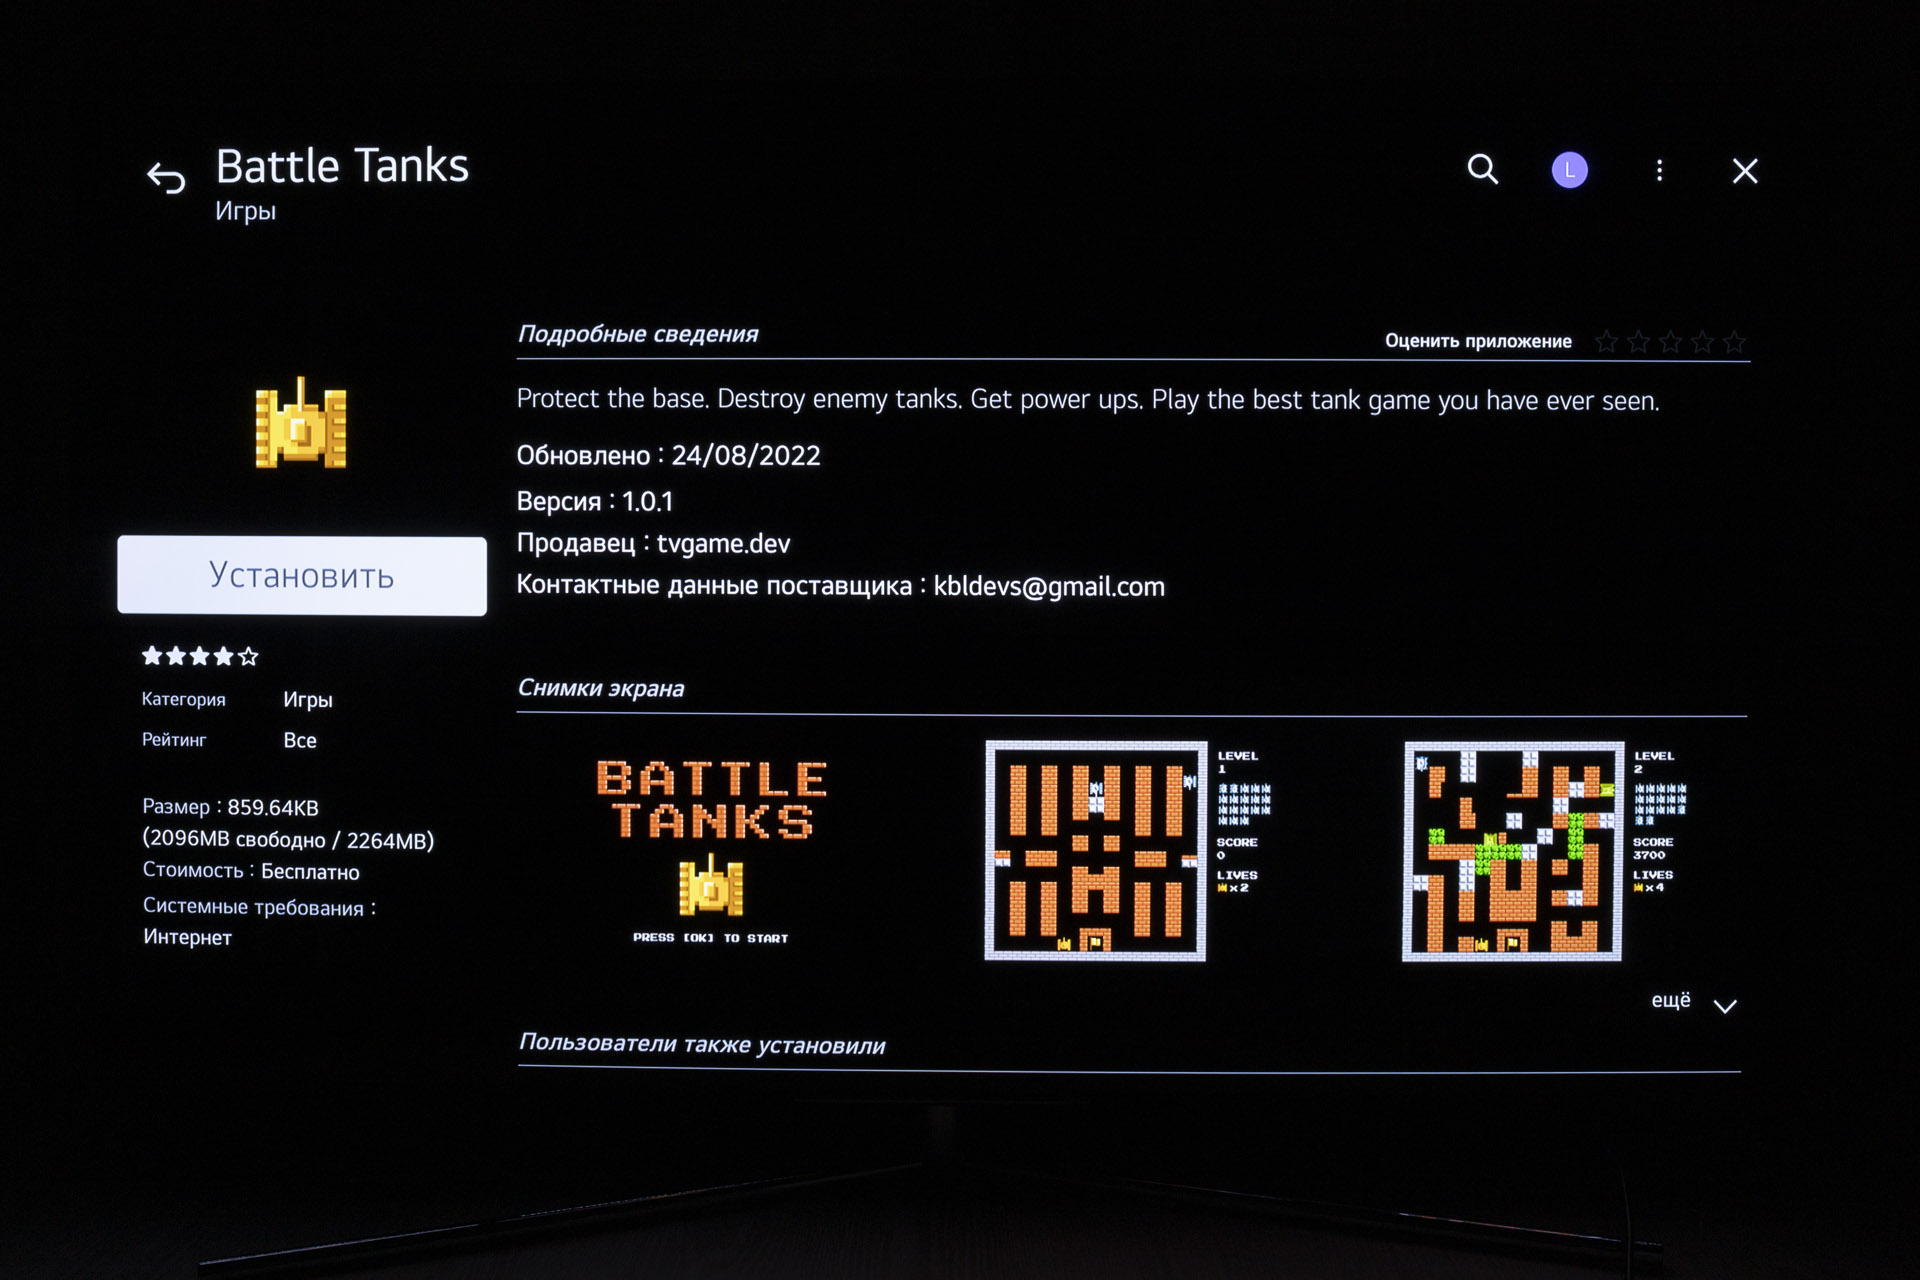Click the Пользователи также установили heading

[702, 1044]
